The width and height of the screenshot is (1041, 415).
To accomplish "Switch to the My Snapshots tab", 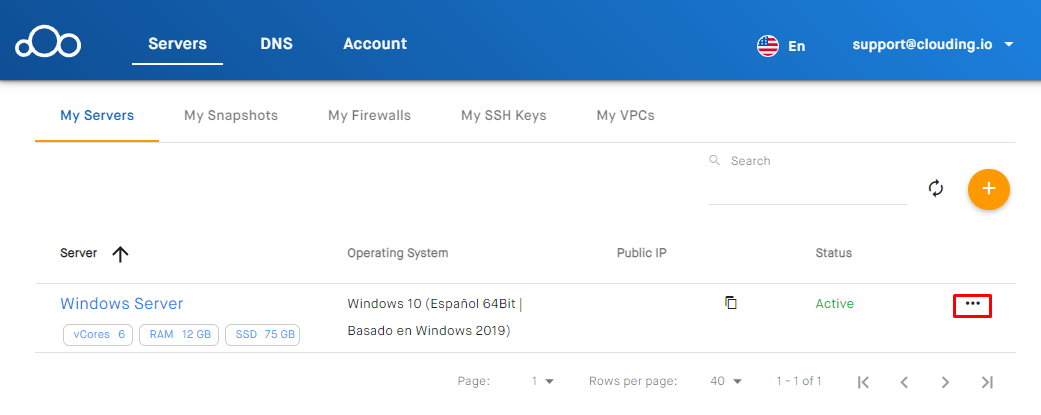I will click(x=231, y=116).
